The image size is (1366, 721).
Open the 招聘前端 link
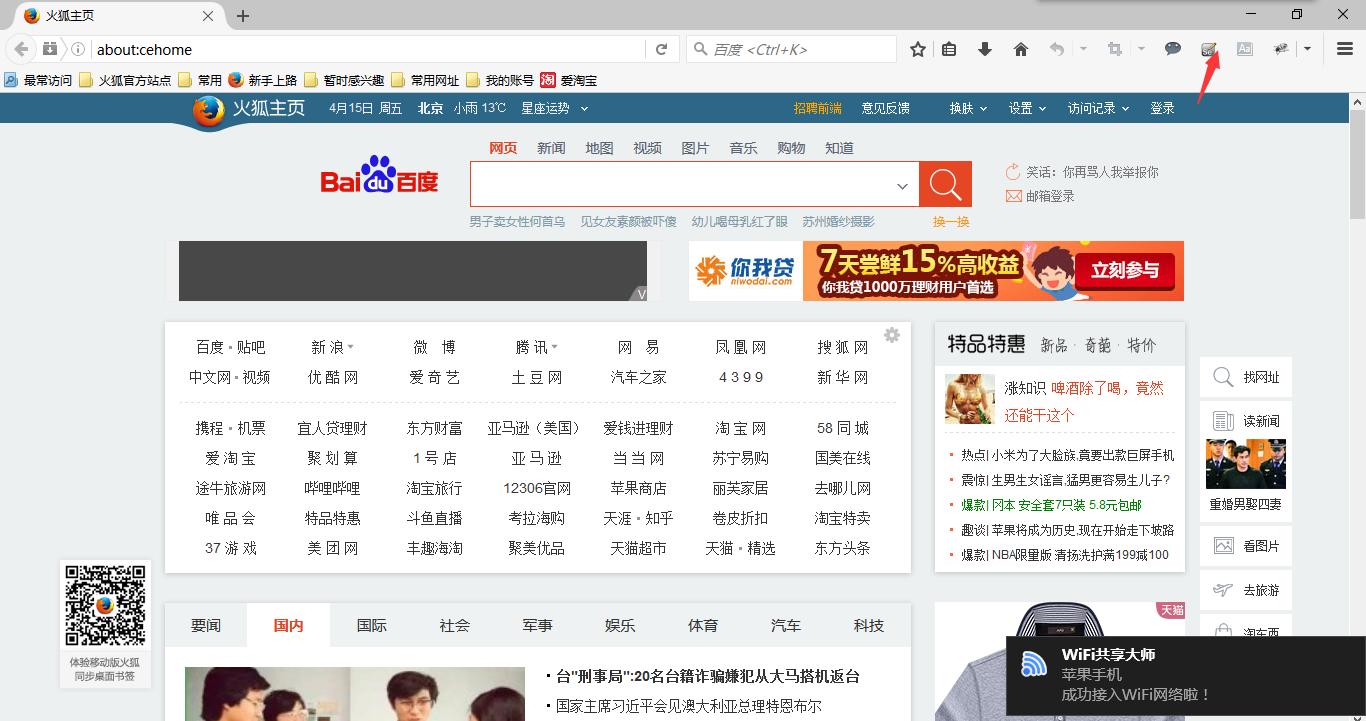pos(818,108)
